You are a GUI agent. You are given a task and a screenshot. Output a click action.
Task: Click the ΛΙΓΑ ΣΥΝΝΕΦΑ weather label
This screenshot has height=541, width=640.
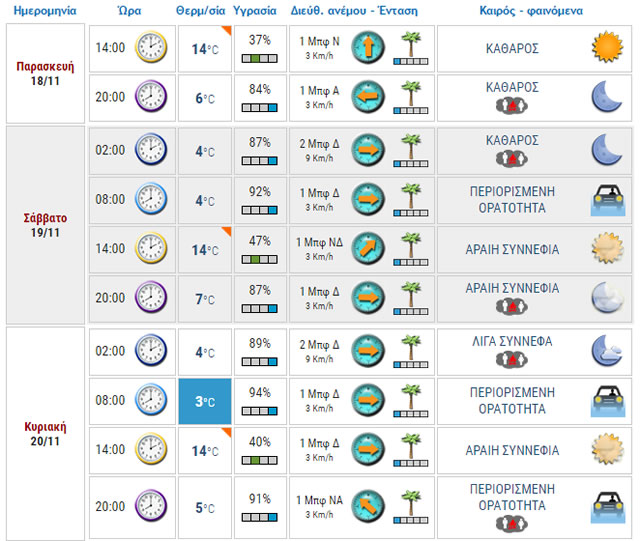[512, 341]
